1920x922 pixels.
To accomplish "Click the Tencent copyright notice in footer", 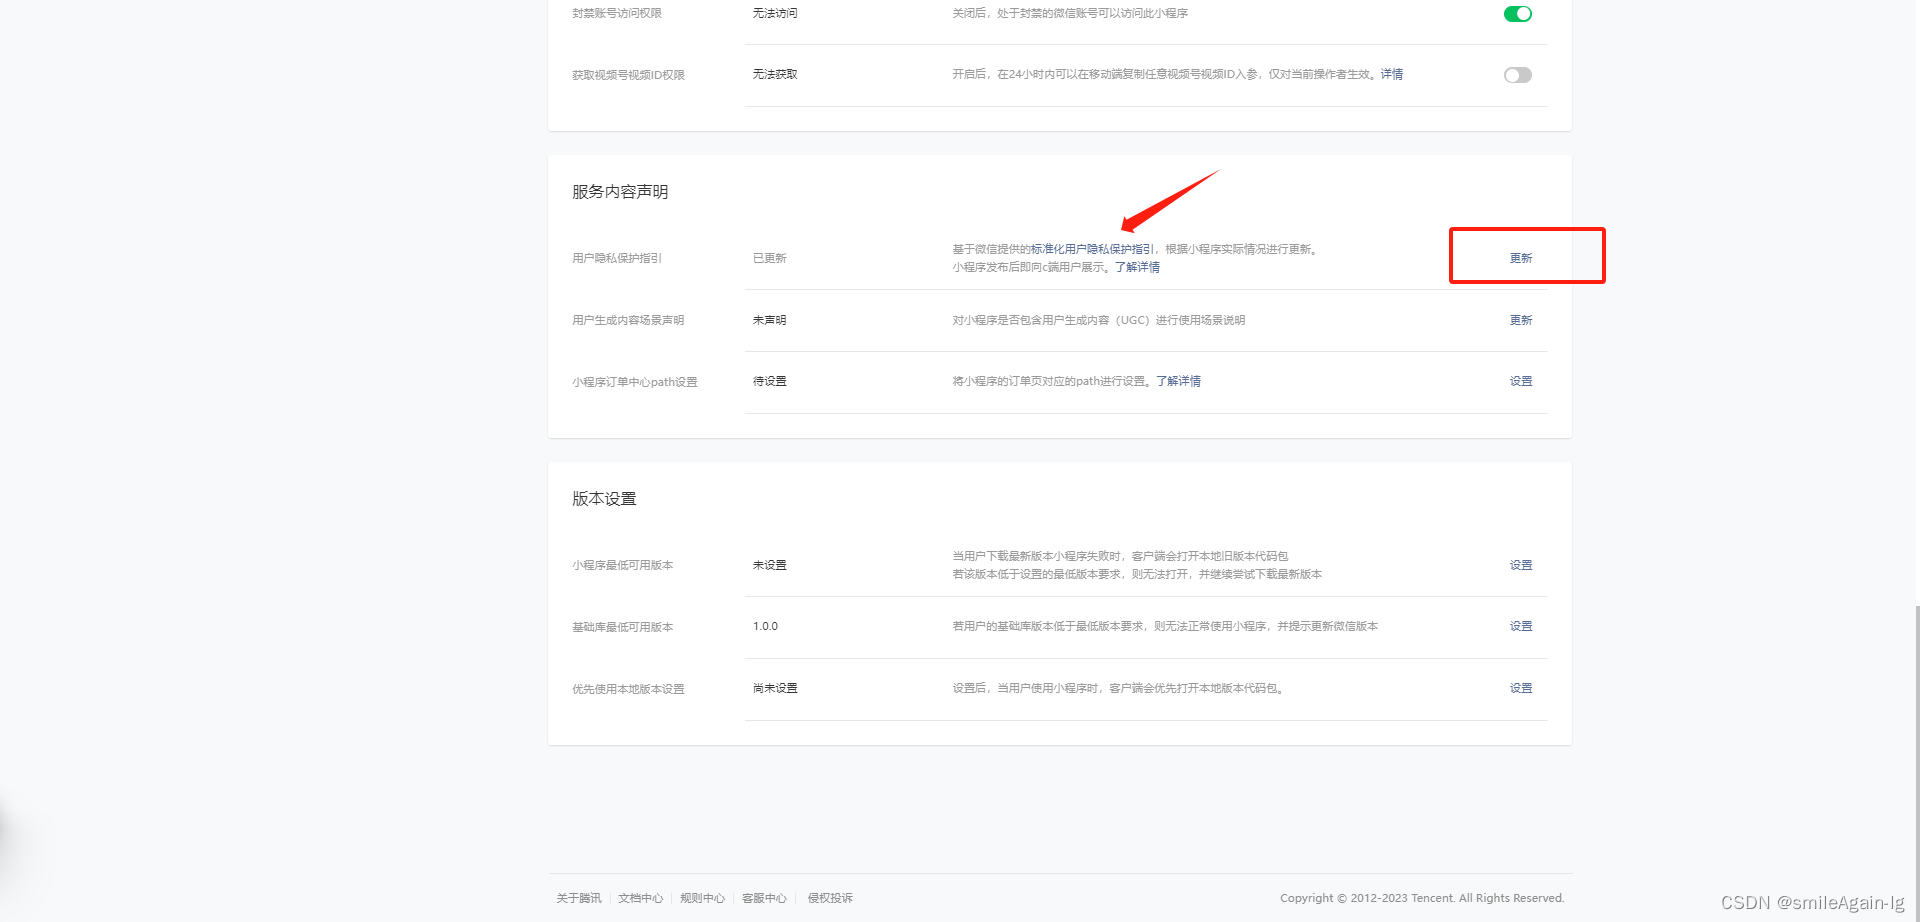I will click(x=1422, y=898).
